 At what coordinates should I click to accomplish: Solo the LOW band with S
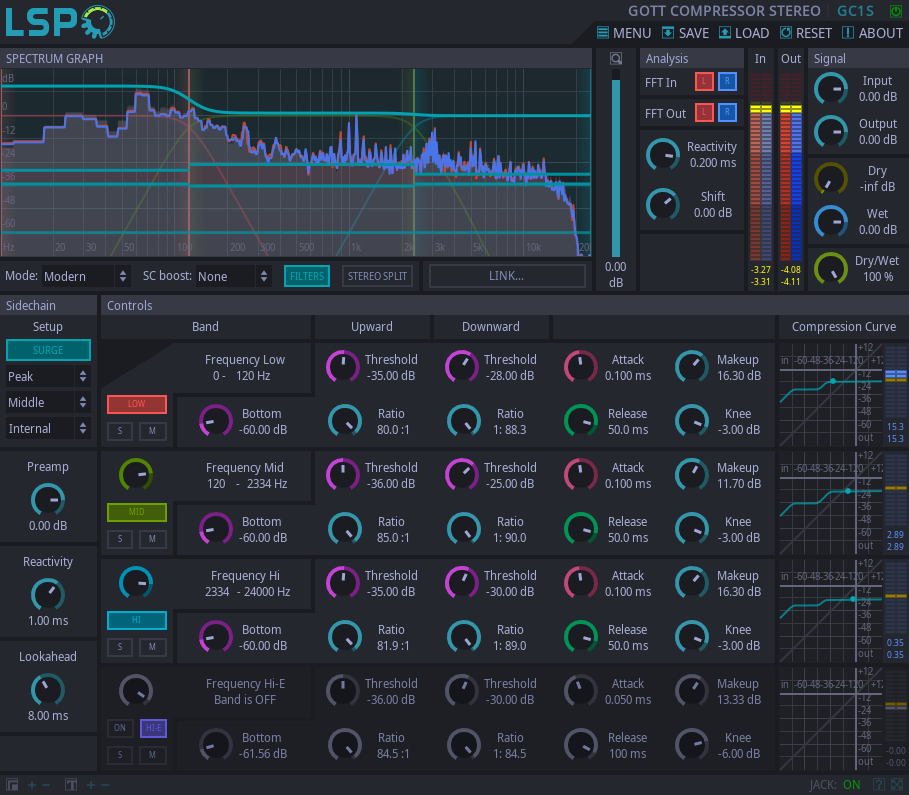[x=120, y=431]
